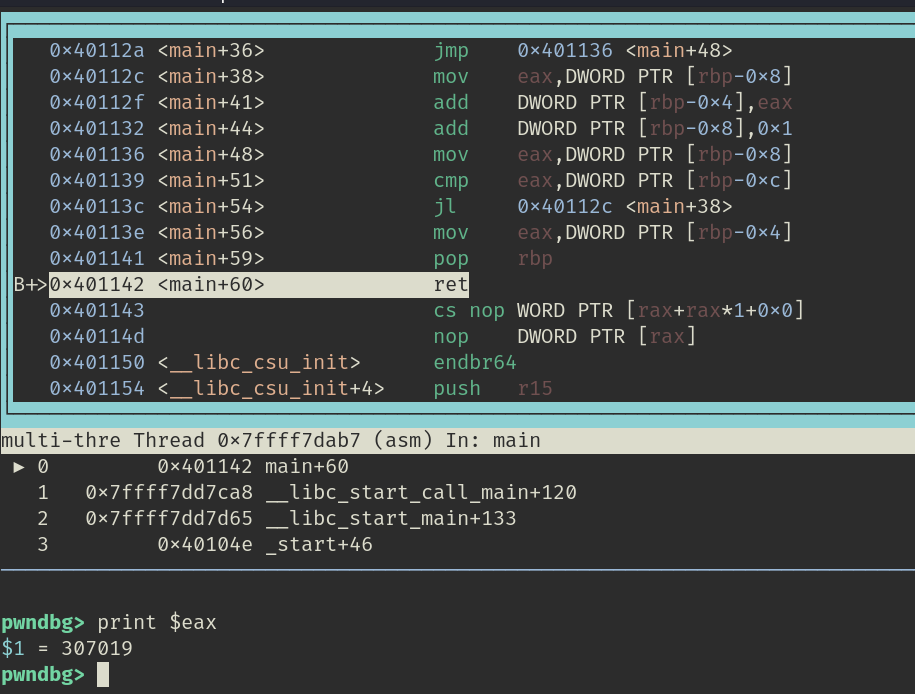Viewport: 915px width, 694px height.
Task: Click the B+> breakpoint marker
Action: [x=30, y=284]
